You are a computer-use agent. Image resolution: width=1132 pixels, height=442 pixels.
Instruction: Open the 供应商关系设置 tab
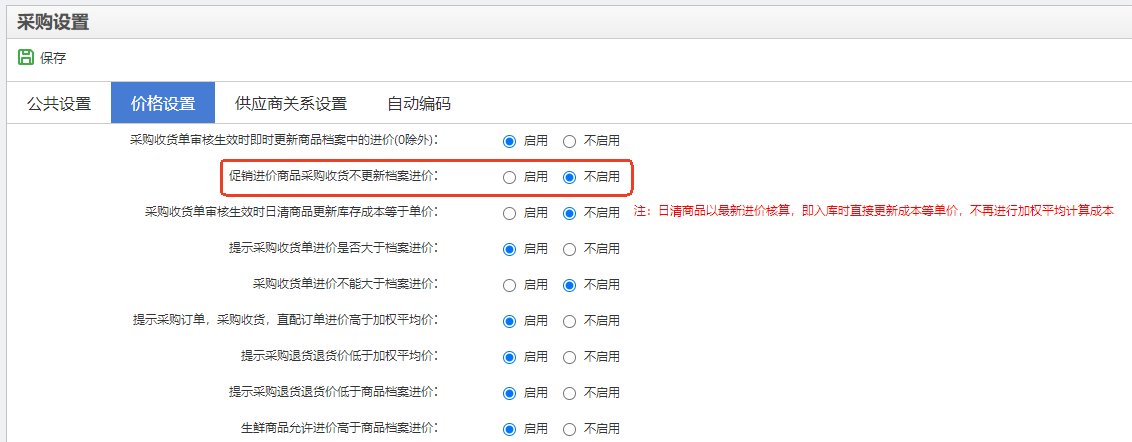point(291,104)
